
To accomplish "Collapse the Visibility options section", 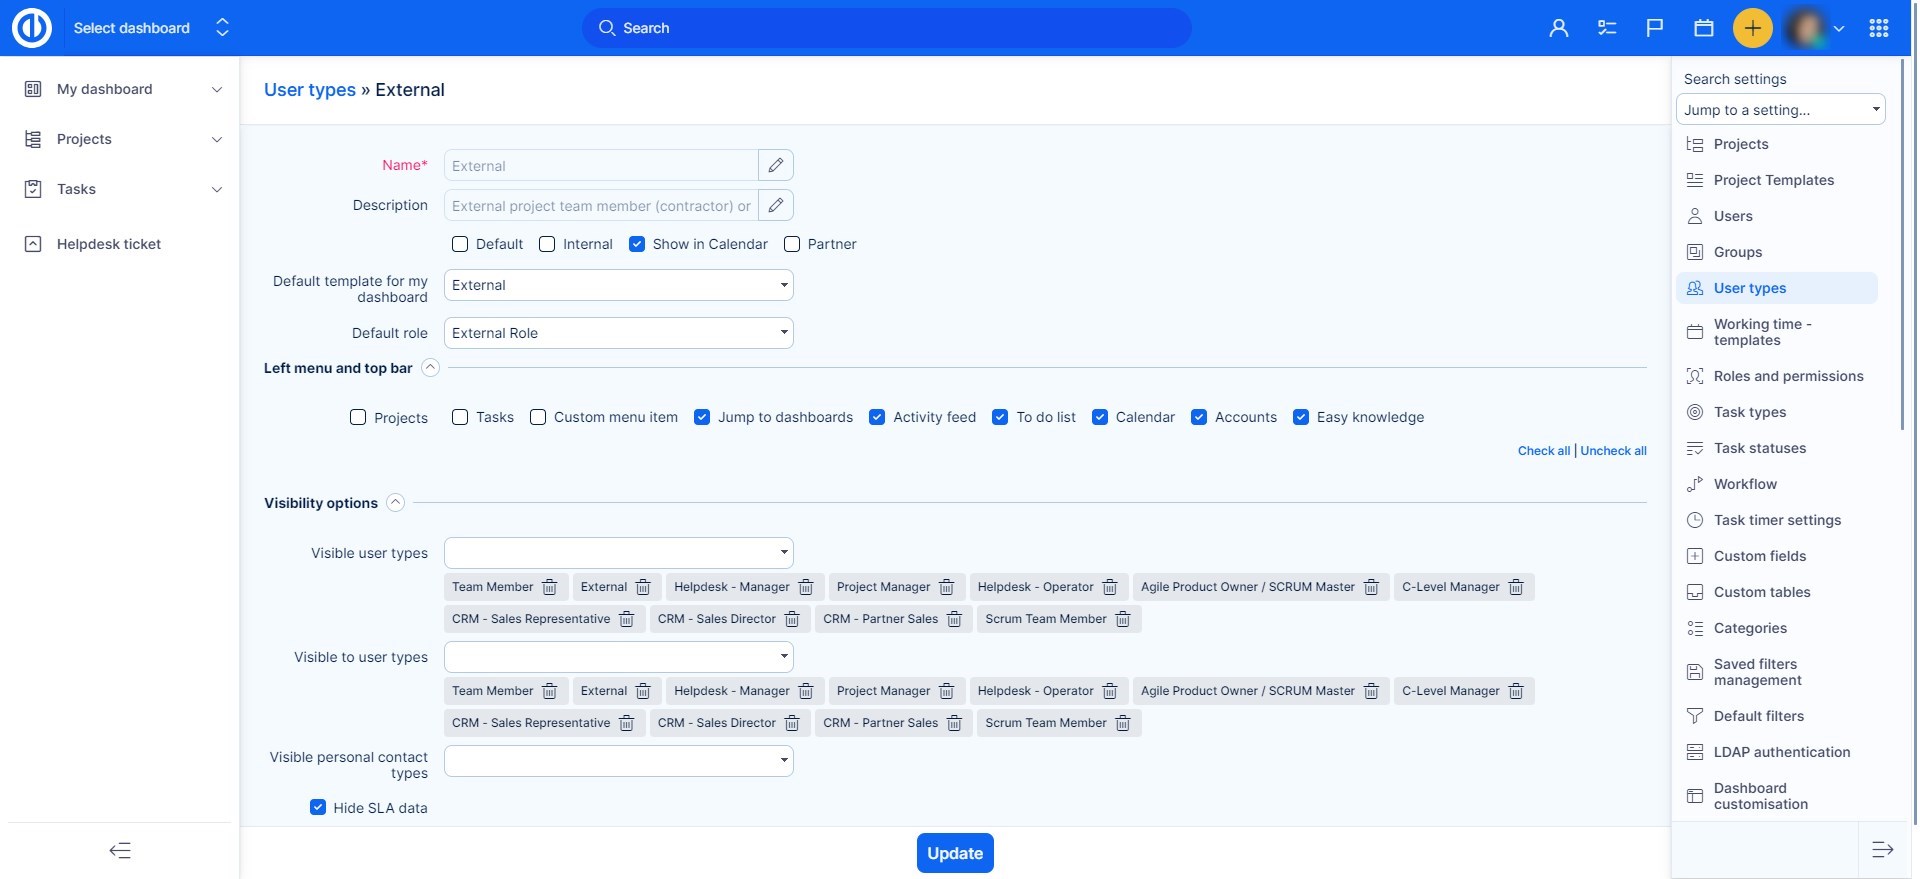I will pyautogui.click(x=396, y=503).
